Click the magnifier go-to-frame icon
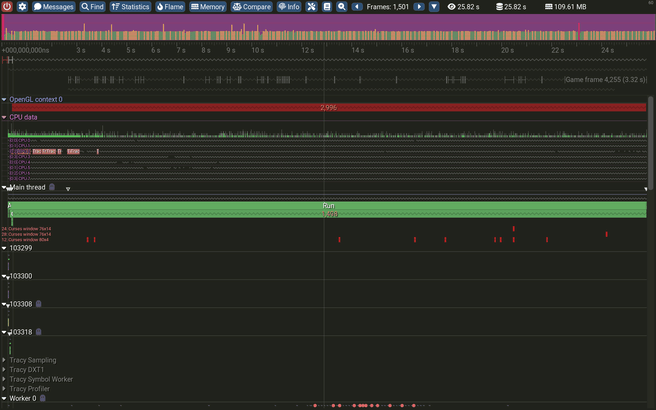The height and width of the screenshot is (410, 656). [341, 7]
